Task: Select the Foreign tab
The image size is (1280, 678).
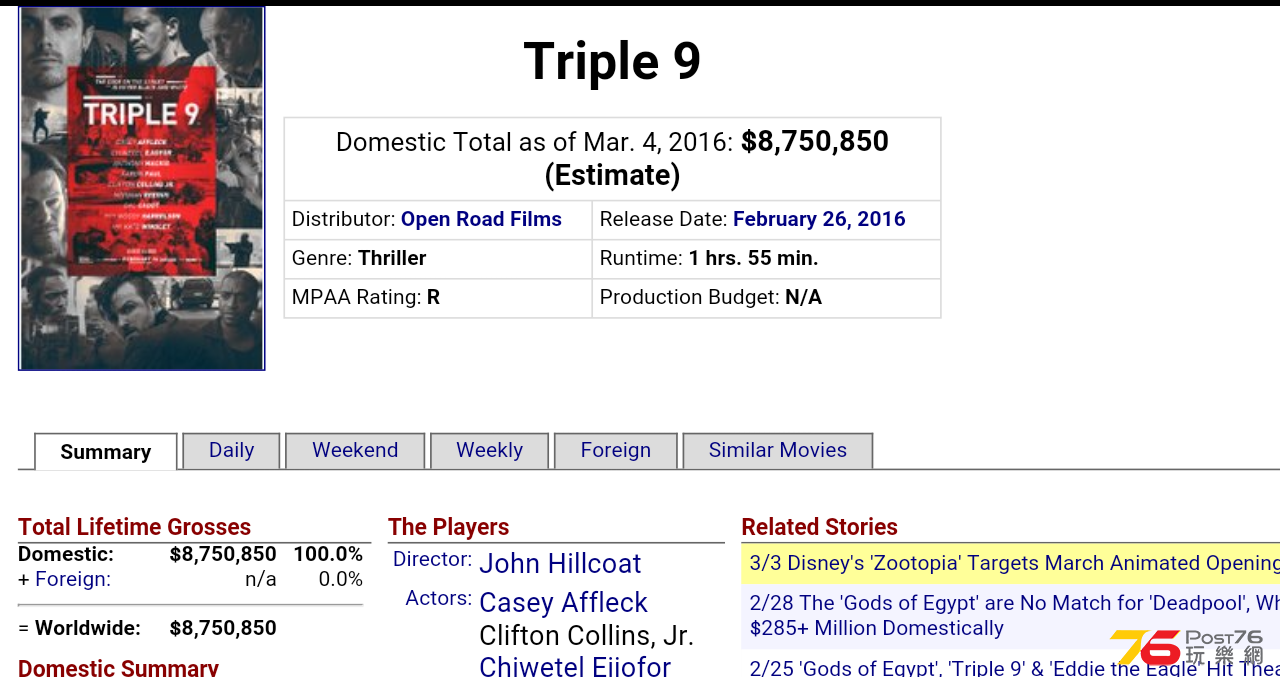Action: point(616,450)
